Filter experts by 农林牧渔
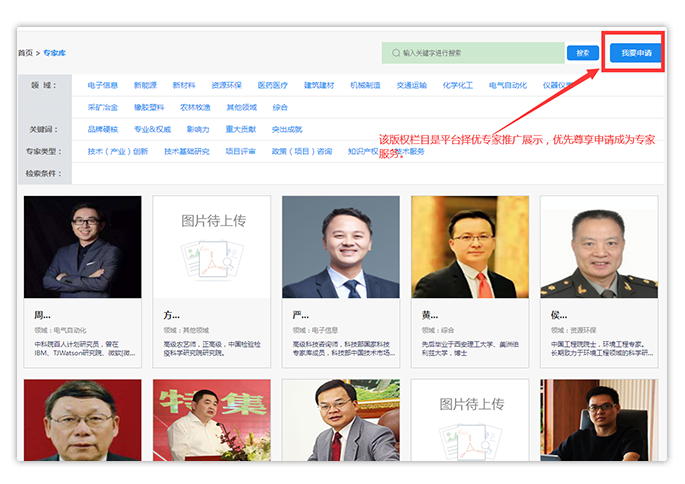Viewport: 685px width, 484px height. [195, 107]
